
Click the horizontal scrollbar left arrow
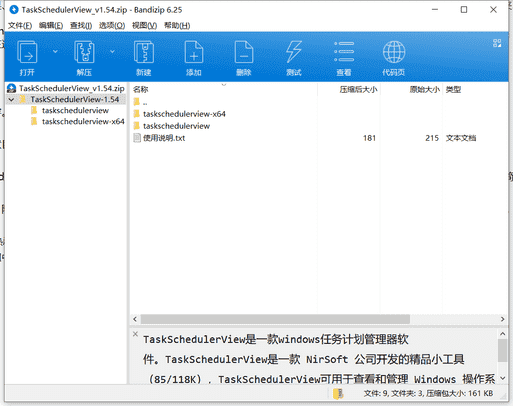tap(135, 319)
